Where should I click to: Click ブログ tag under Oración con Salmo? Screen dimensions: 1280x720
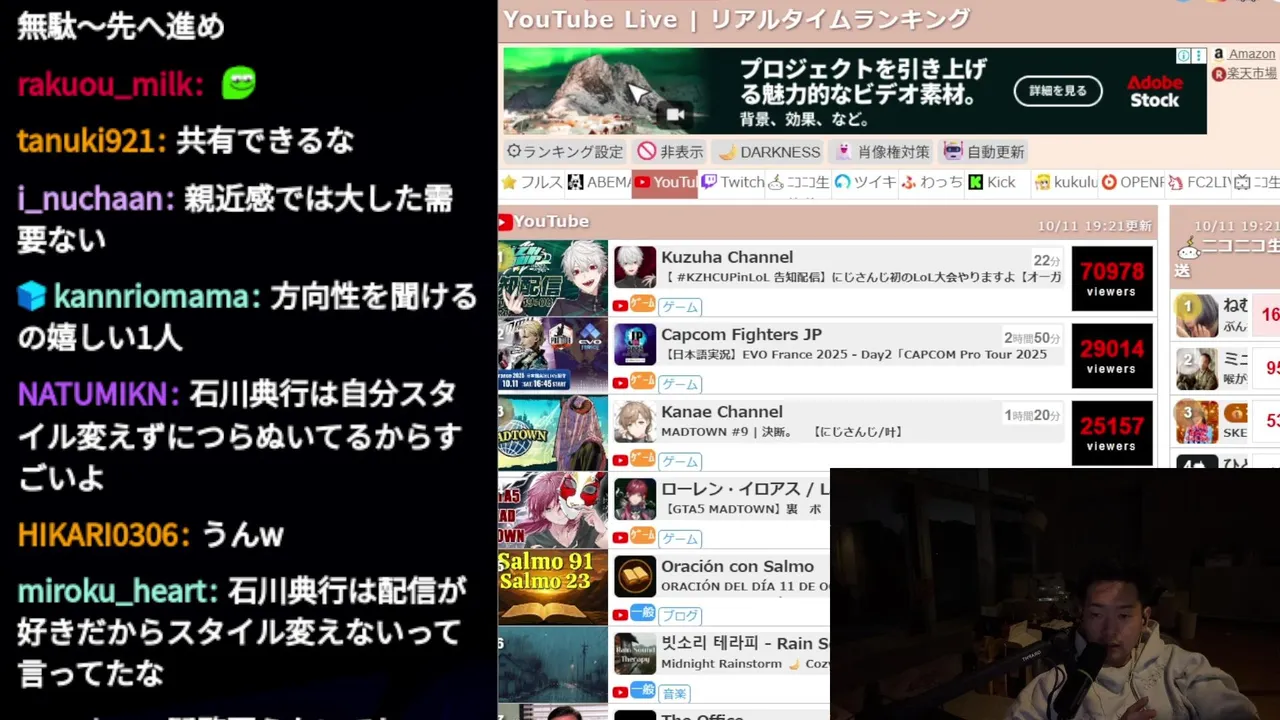(680, 616)
